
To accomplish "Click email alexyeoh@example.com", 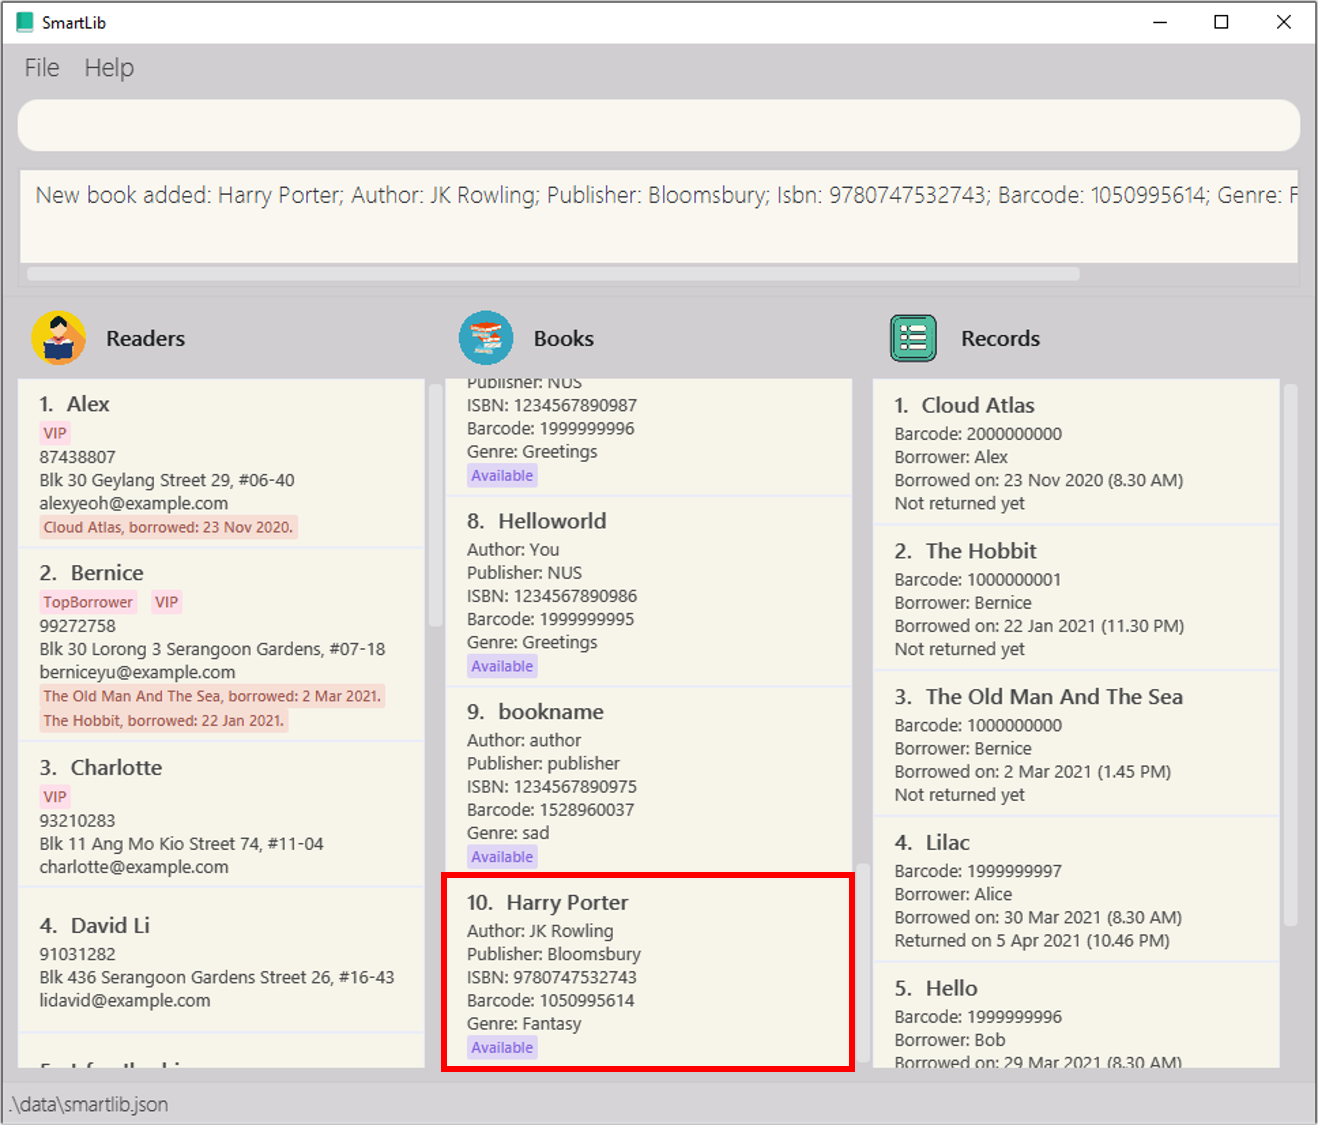I will [134, 503].
